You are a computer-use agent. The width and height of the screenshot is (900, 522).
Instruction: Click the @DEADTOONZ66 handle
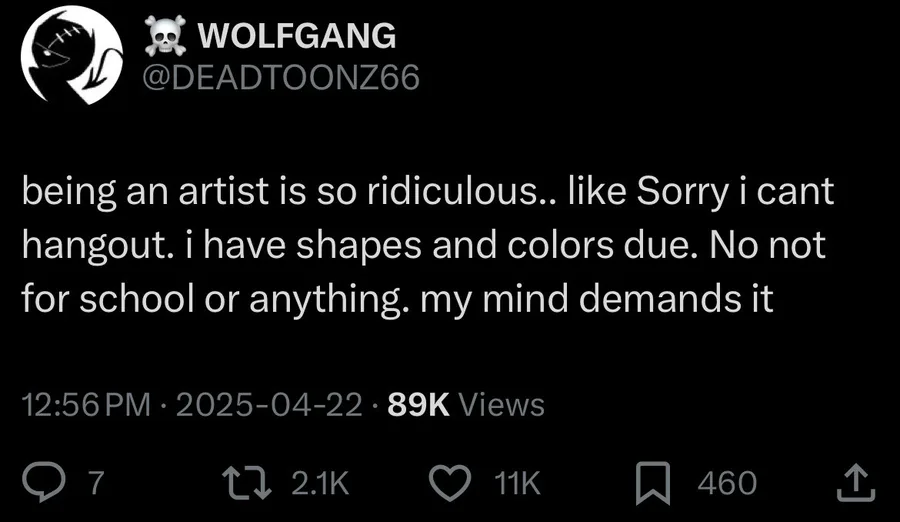(x=282, y=78)
